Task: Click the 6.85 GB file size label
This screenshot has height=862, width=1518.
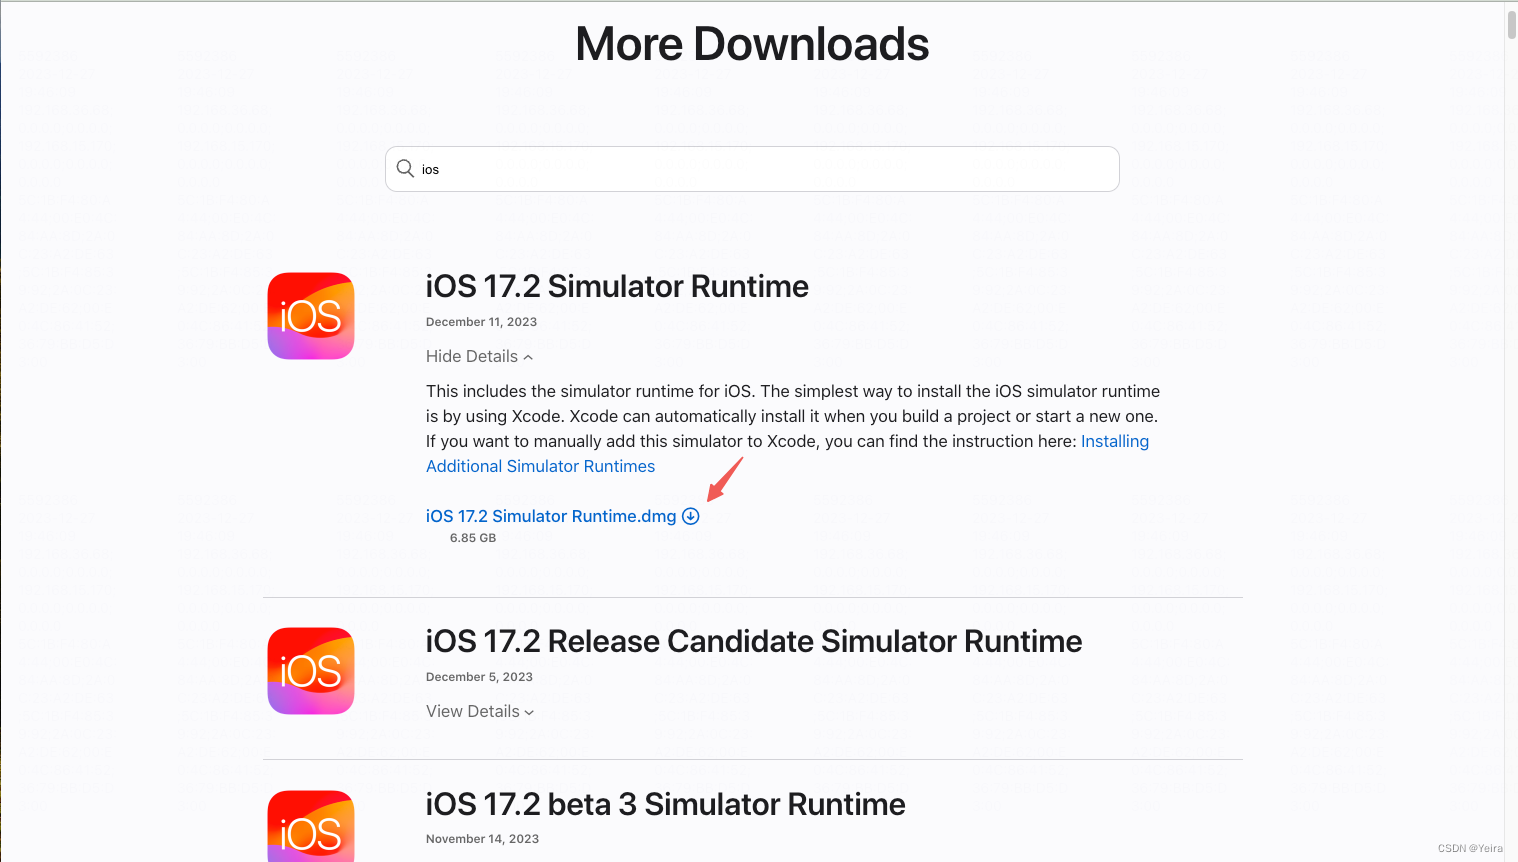Action: point(471,537)
